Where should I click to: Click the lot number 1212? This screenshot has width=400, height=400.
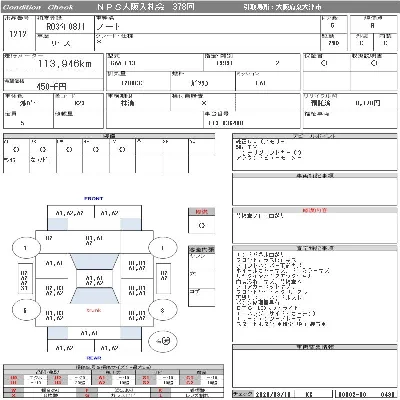[x=18, y=34]
